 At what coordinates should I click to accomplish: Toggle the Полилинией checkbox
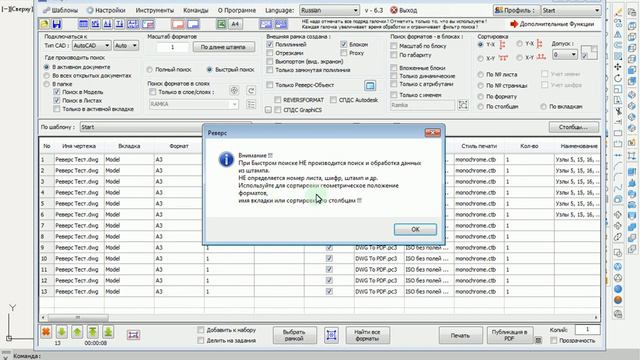[270, 44]
